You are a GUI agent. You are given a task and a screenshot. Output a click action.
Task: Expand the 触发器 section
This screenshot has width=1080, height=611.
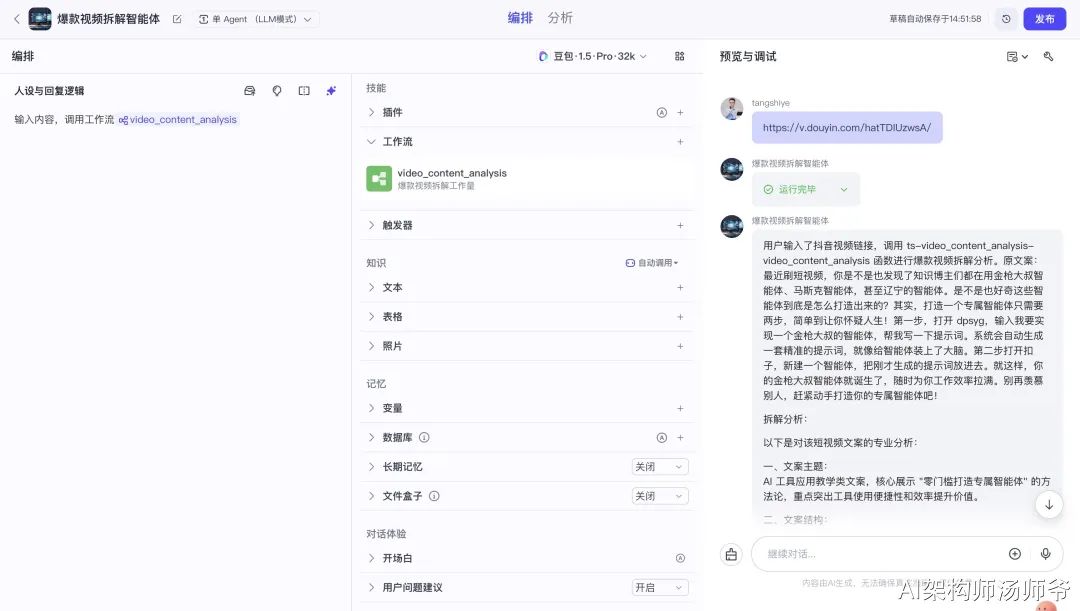tap(371, 225)
